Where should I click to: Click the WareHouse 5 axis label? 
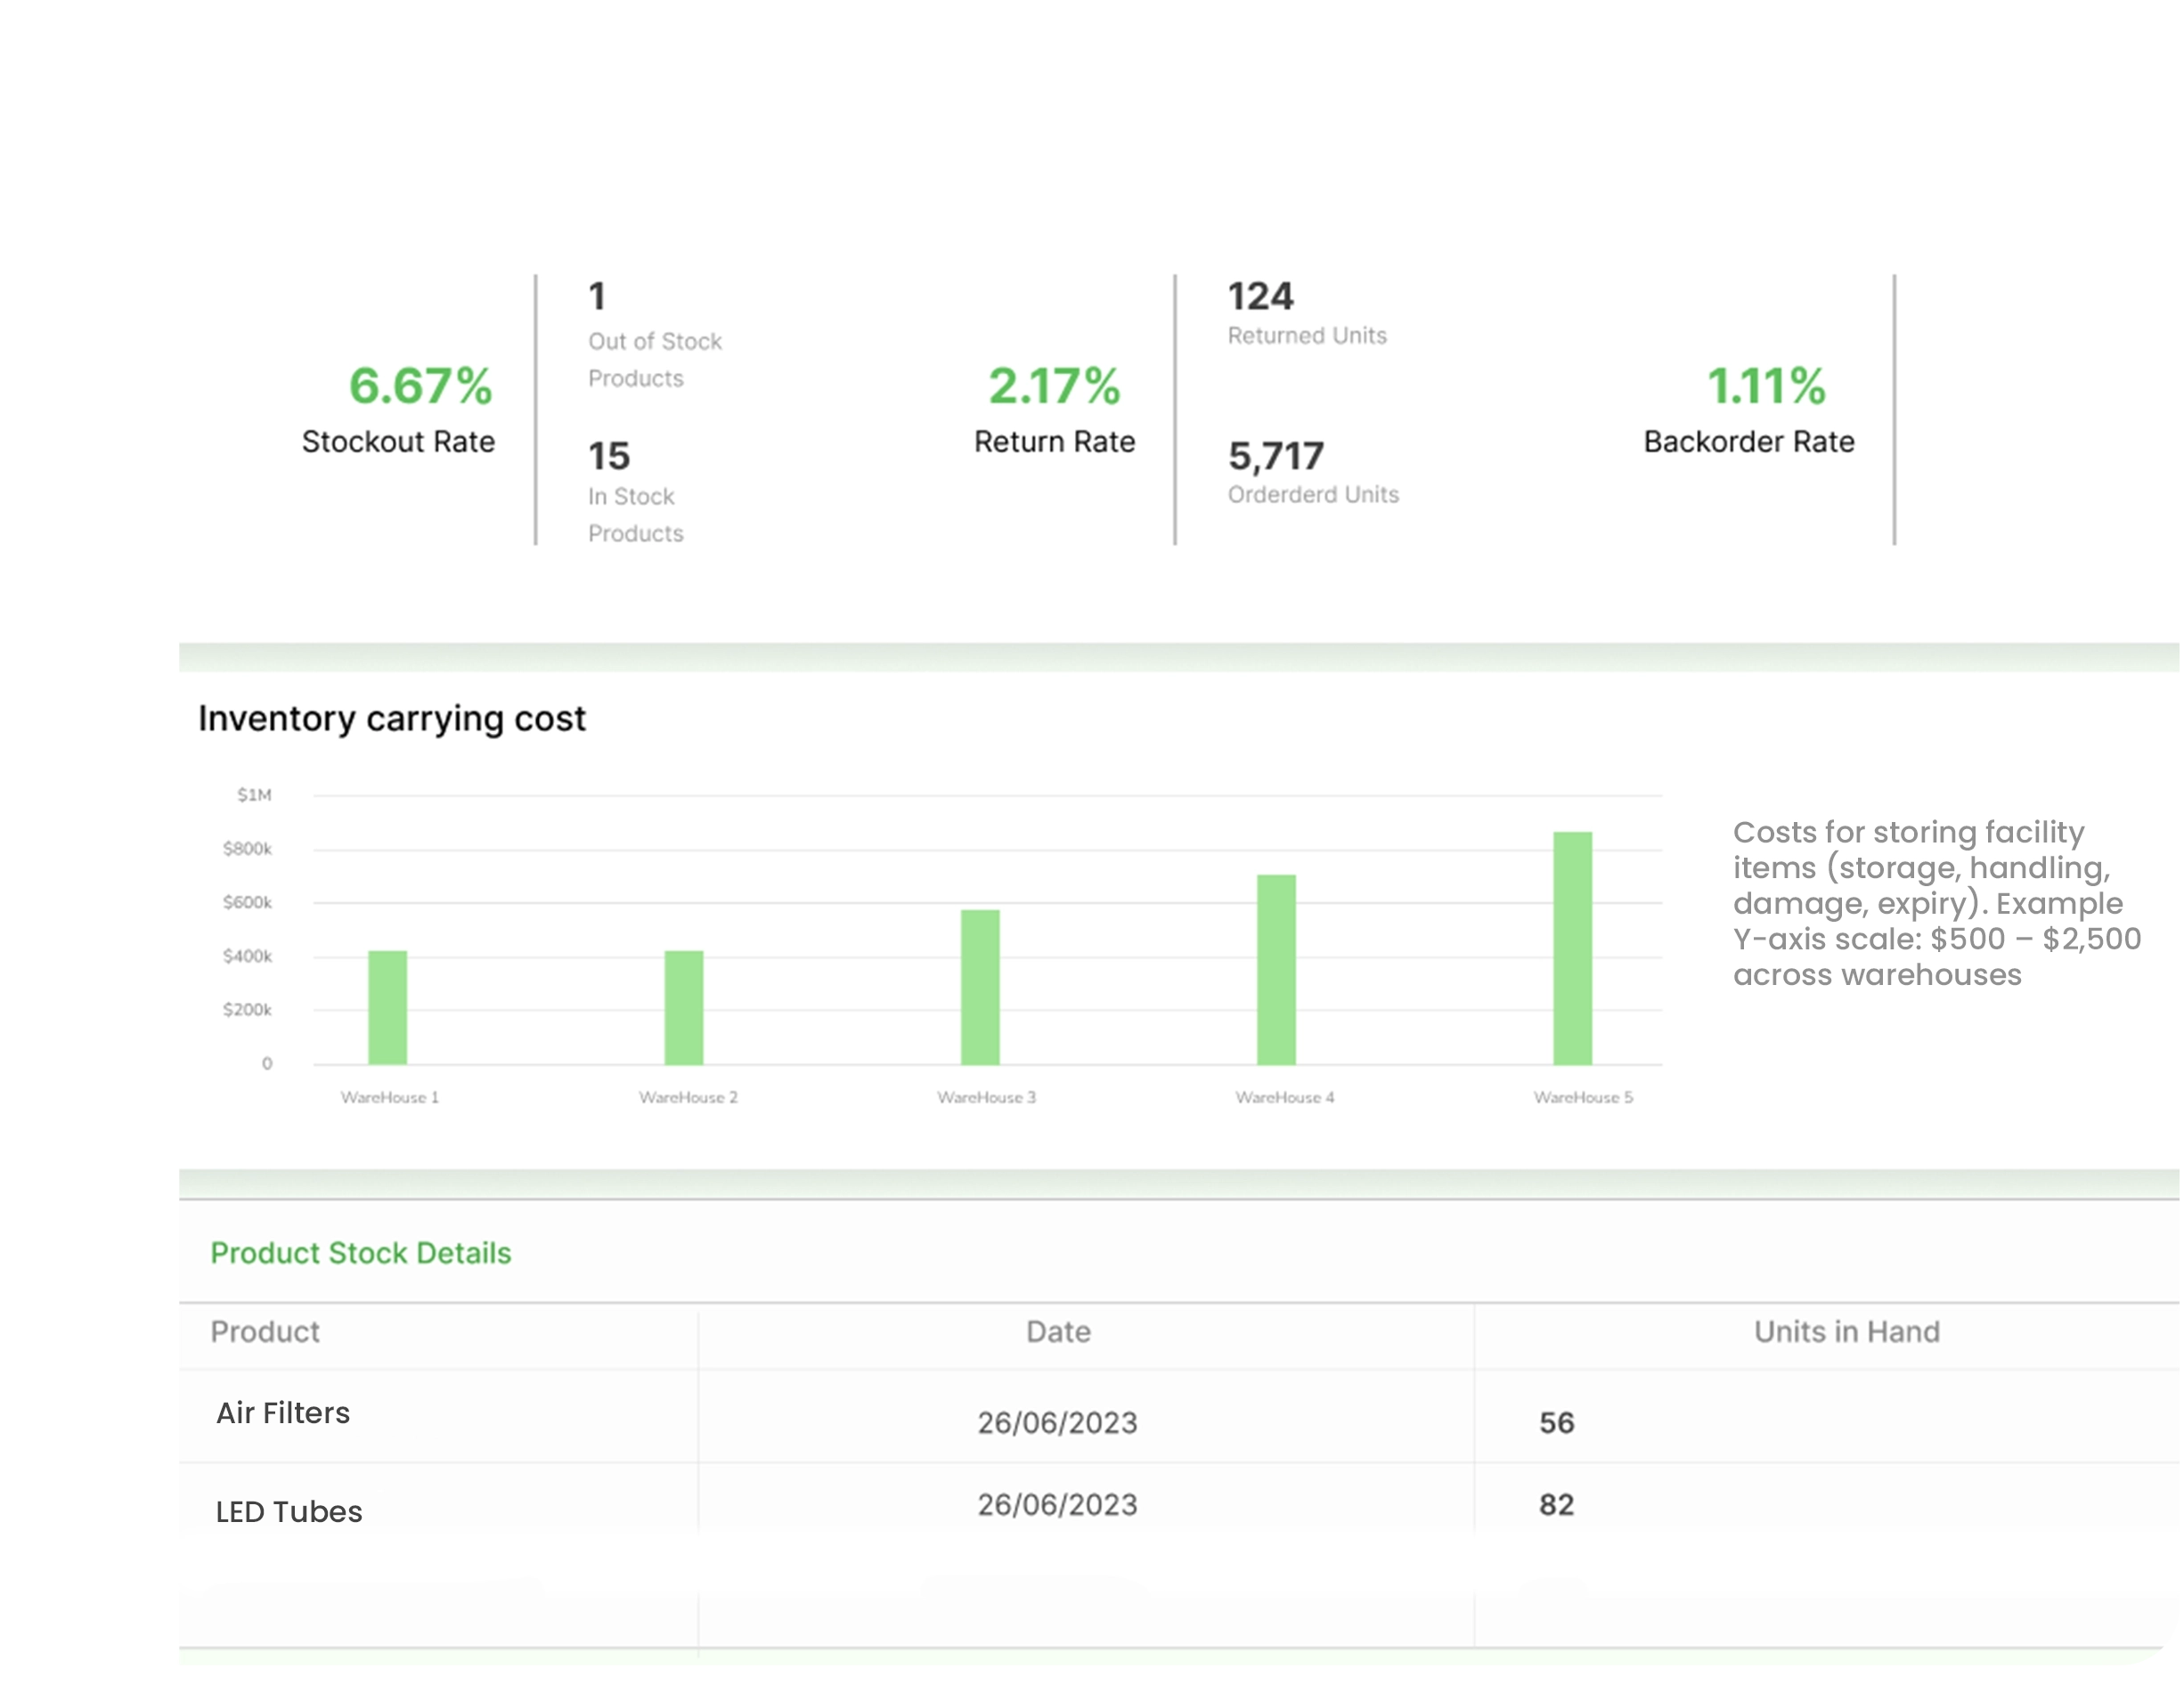(x=1583, y=1097)
